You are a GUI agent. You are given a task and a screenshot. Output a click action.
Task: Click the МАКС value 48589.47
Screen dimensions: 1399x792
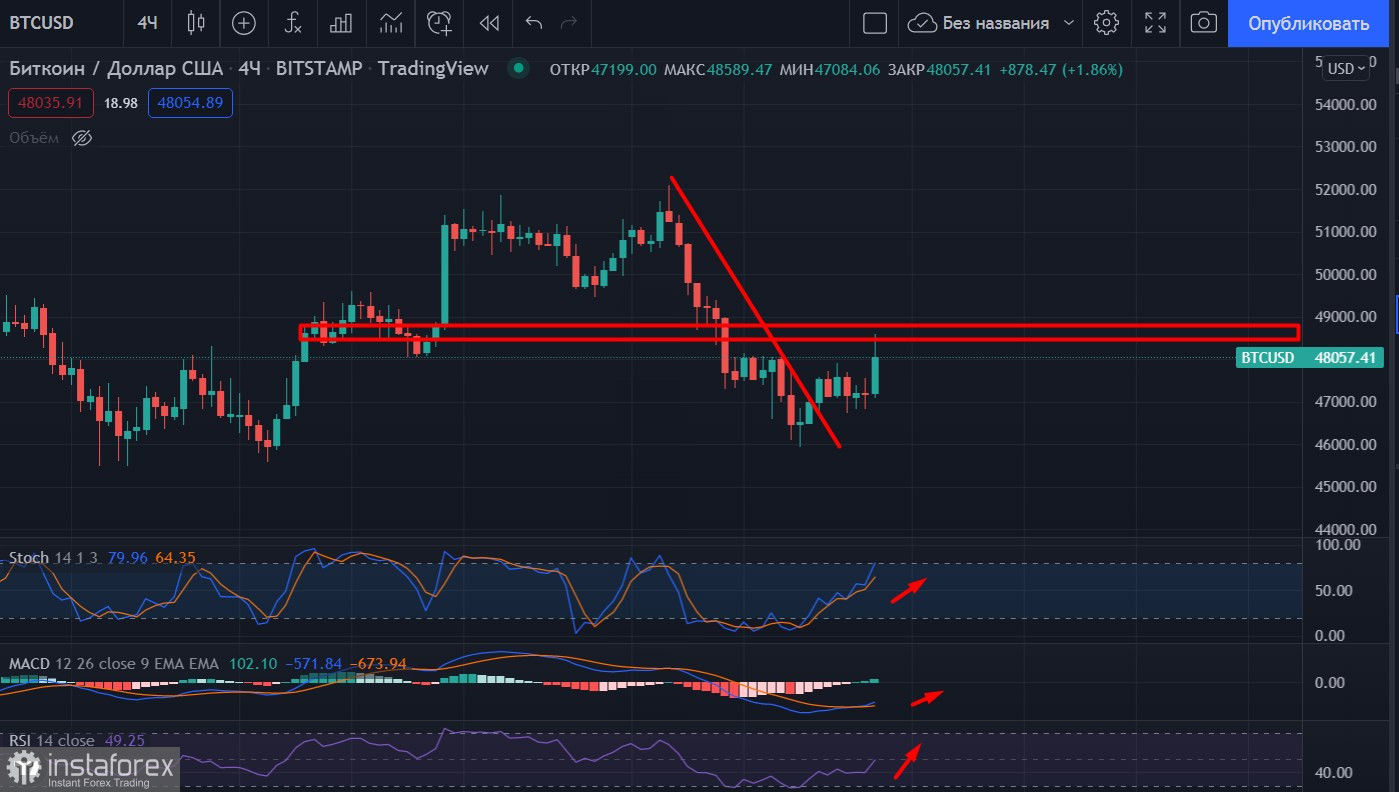click(739, 69)
